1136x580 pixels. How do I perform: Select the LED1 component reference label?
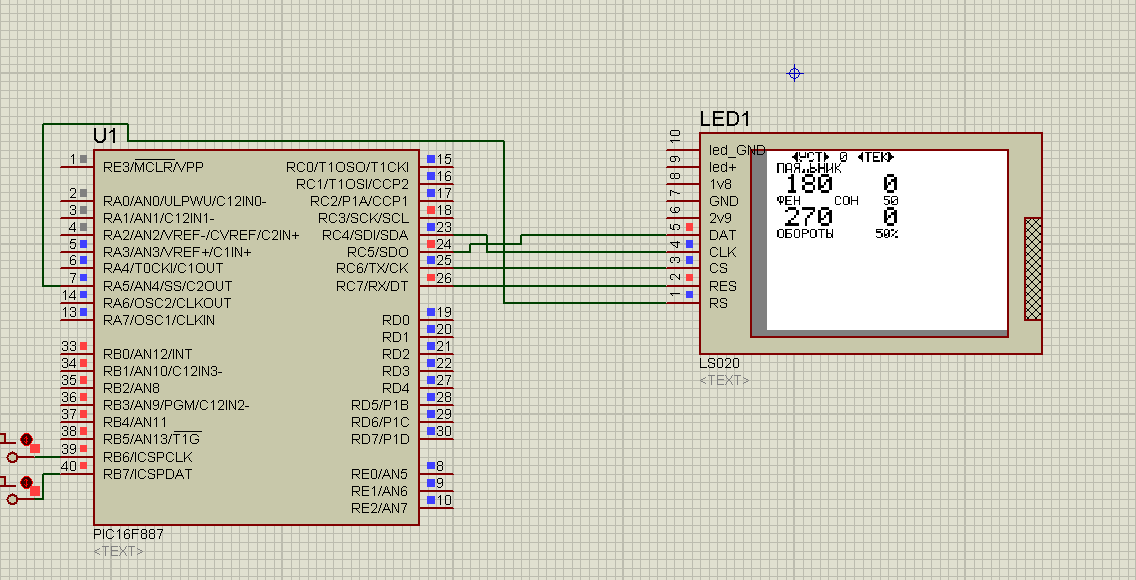(724, 119)
